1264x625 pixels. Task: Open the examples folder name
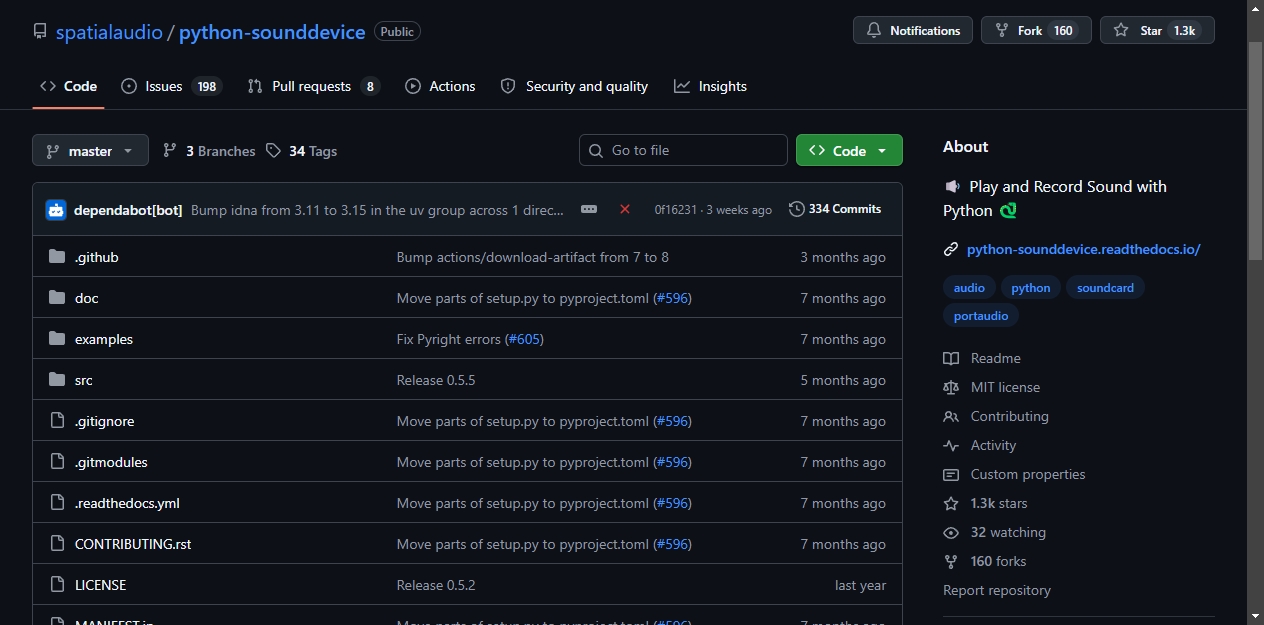pyautogui.click(x=104, y=339)
